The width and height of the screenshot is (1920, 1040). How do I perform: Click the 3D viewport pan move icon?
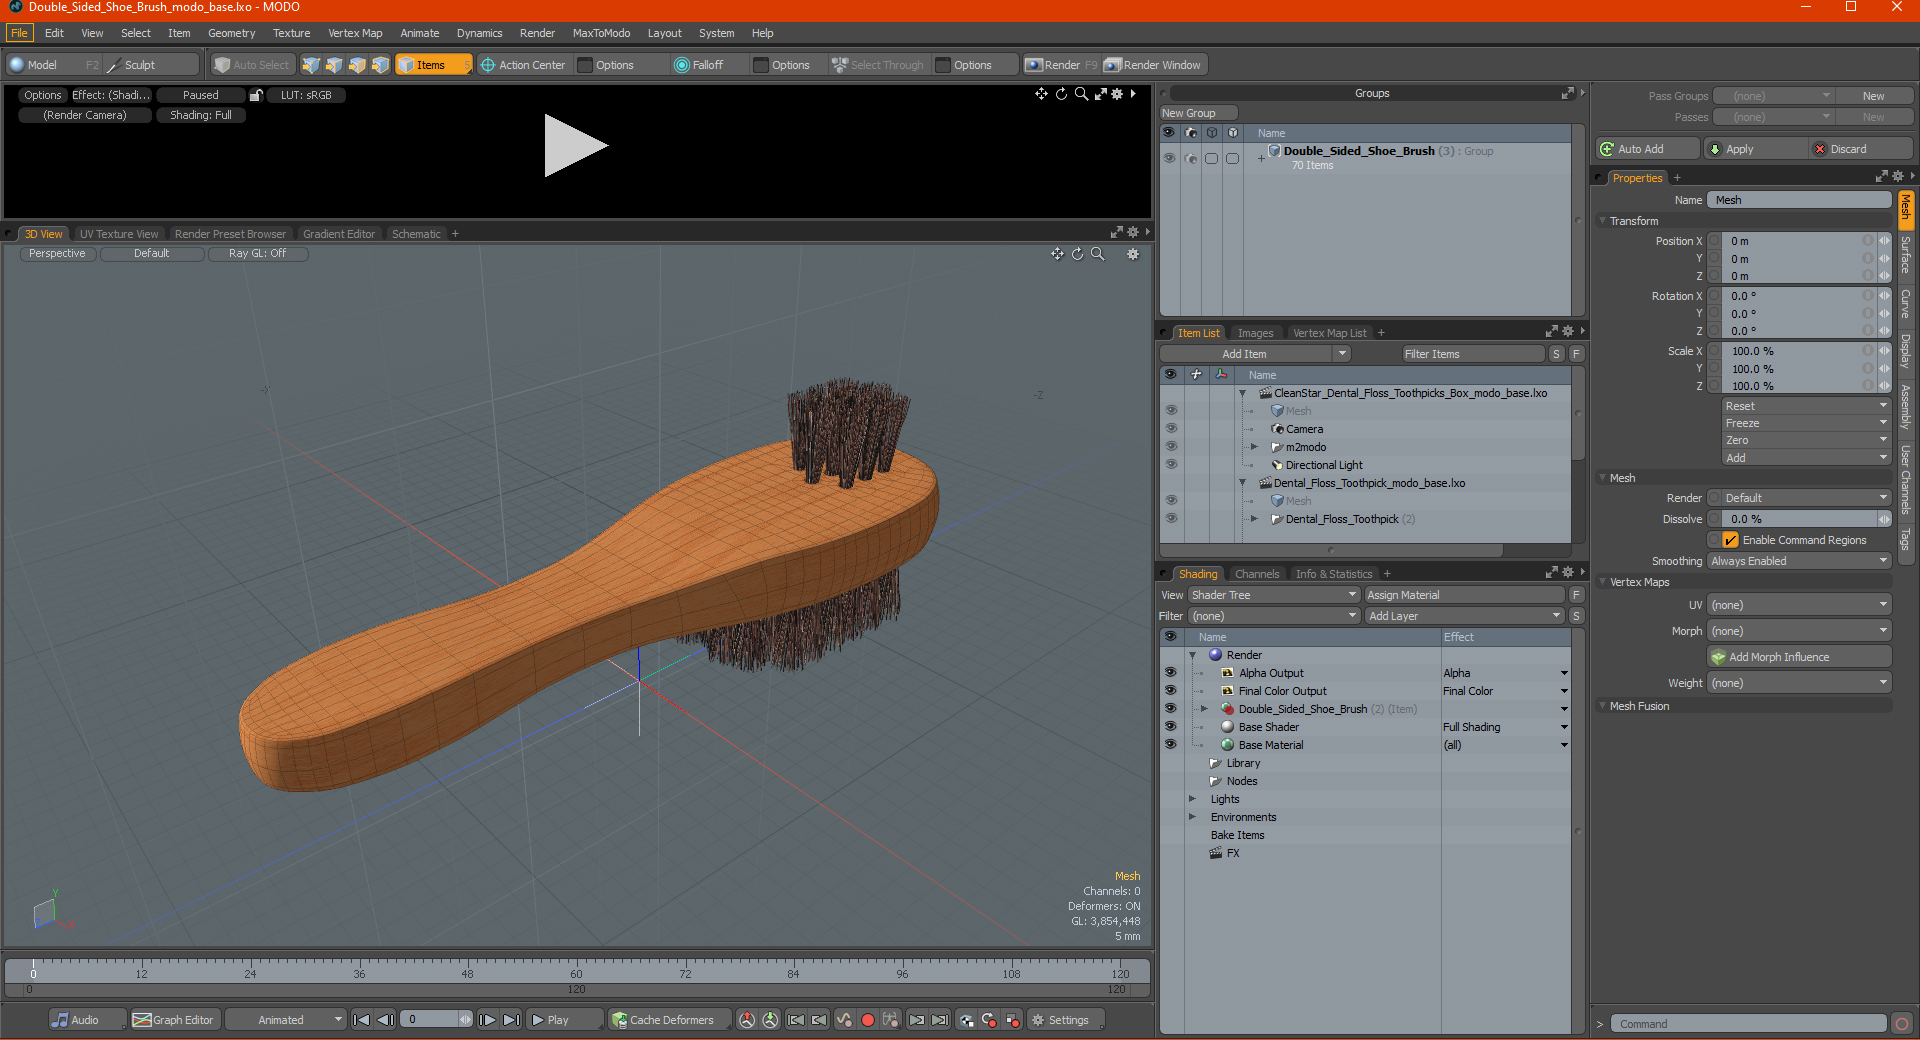(1057, 254)
